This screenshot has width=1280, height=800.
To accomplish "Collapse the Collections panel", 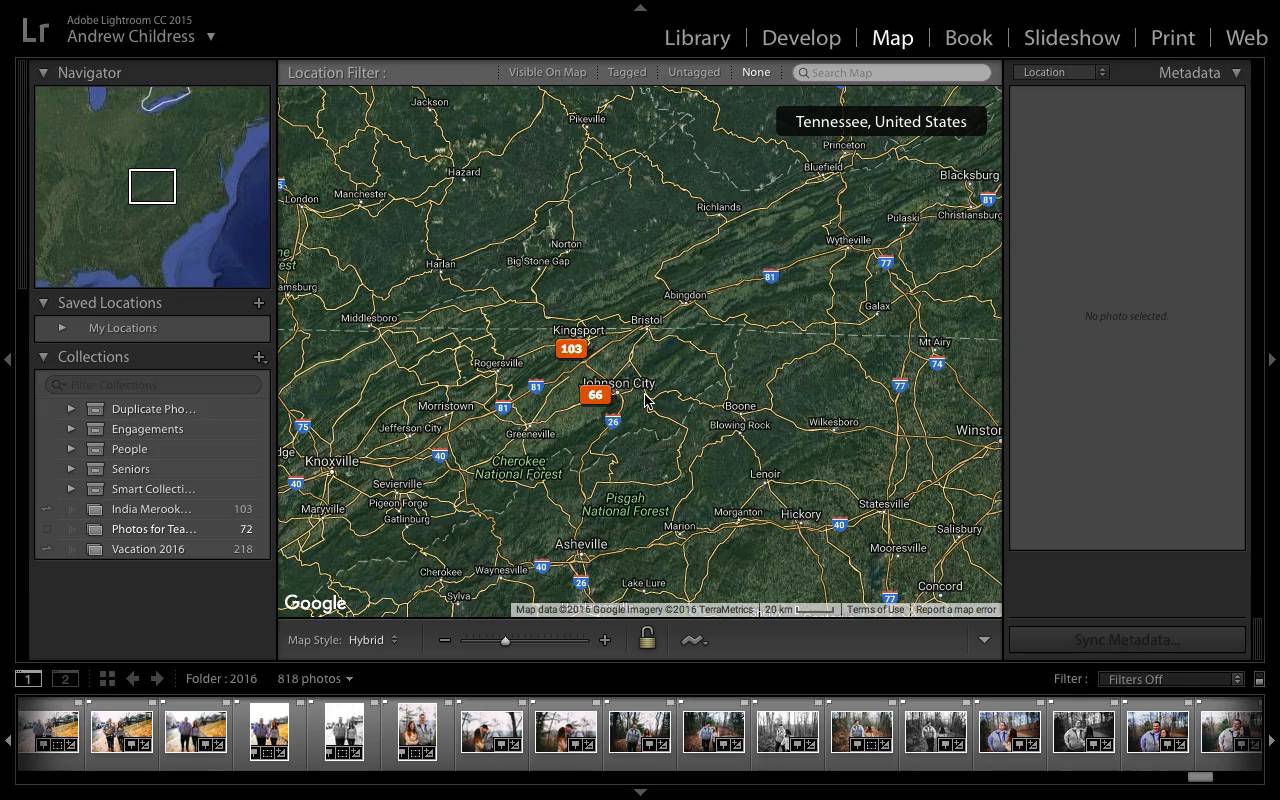I will point(44,357).
